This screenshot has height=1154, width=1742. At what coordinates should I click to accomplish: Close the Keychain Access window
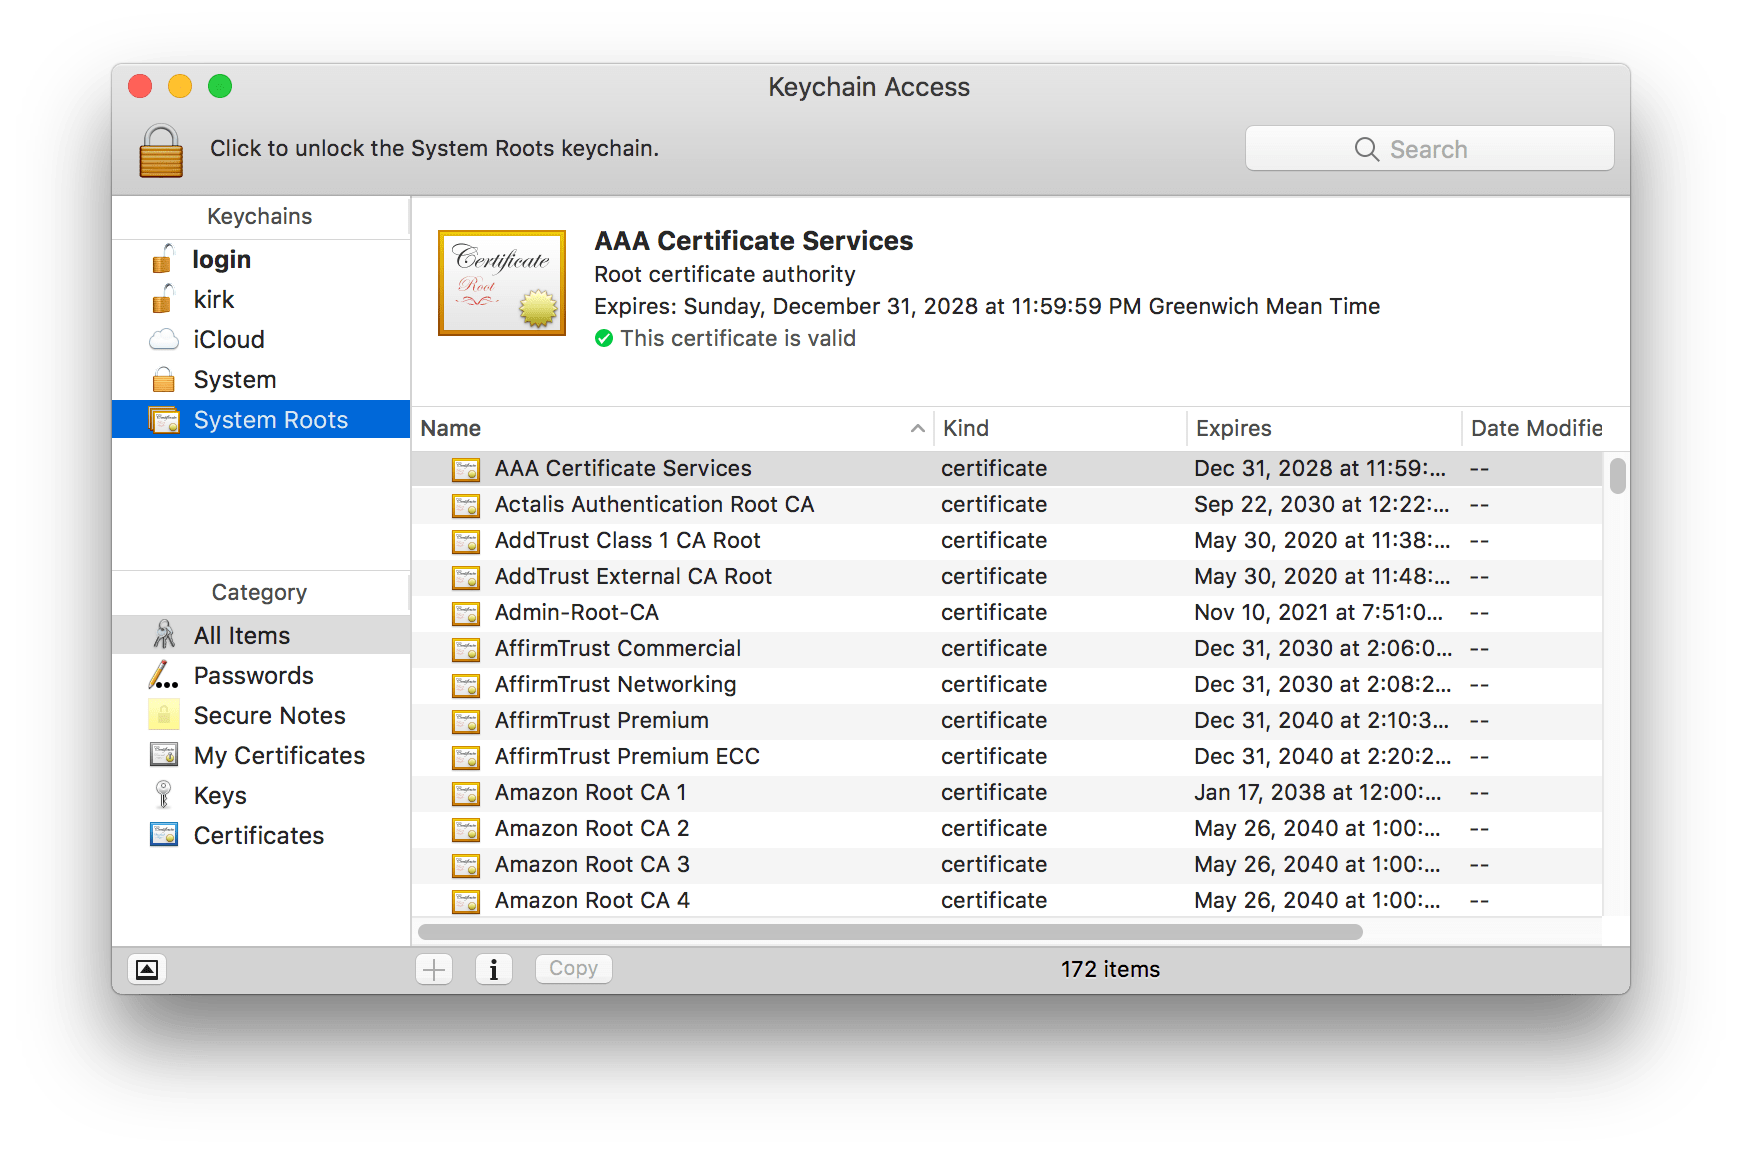pos(140,86)
